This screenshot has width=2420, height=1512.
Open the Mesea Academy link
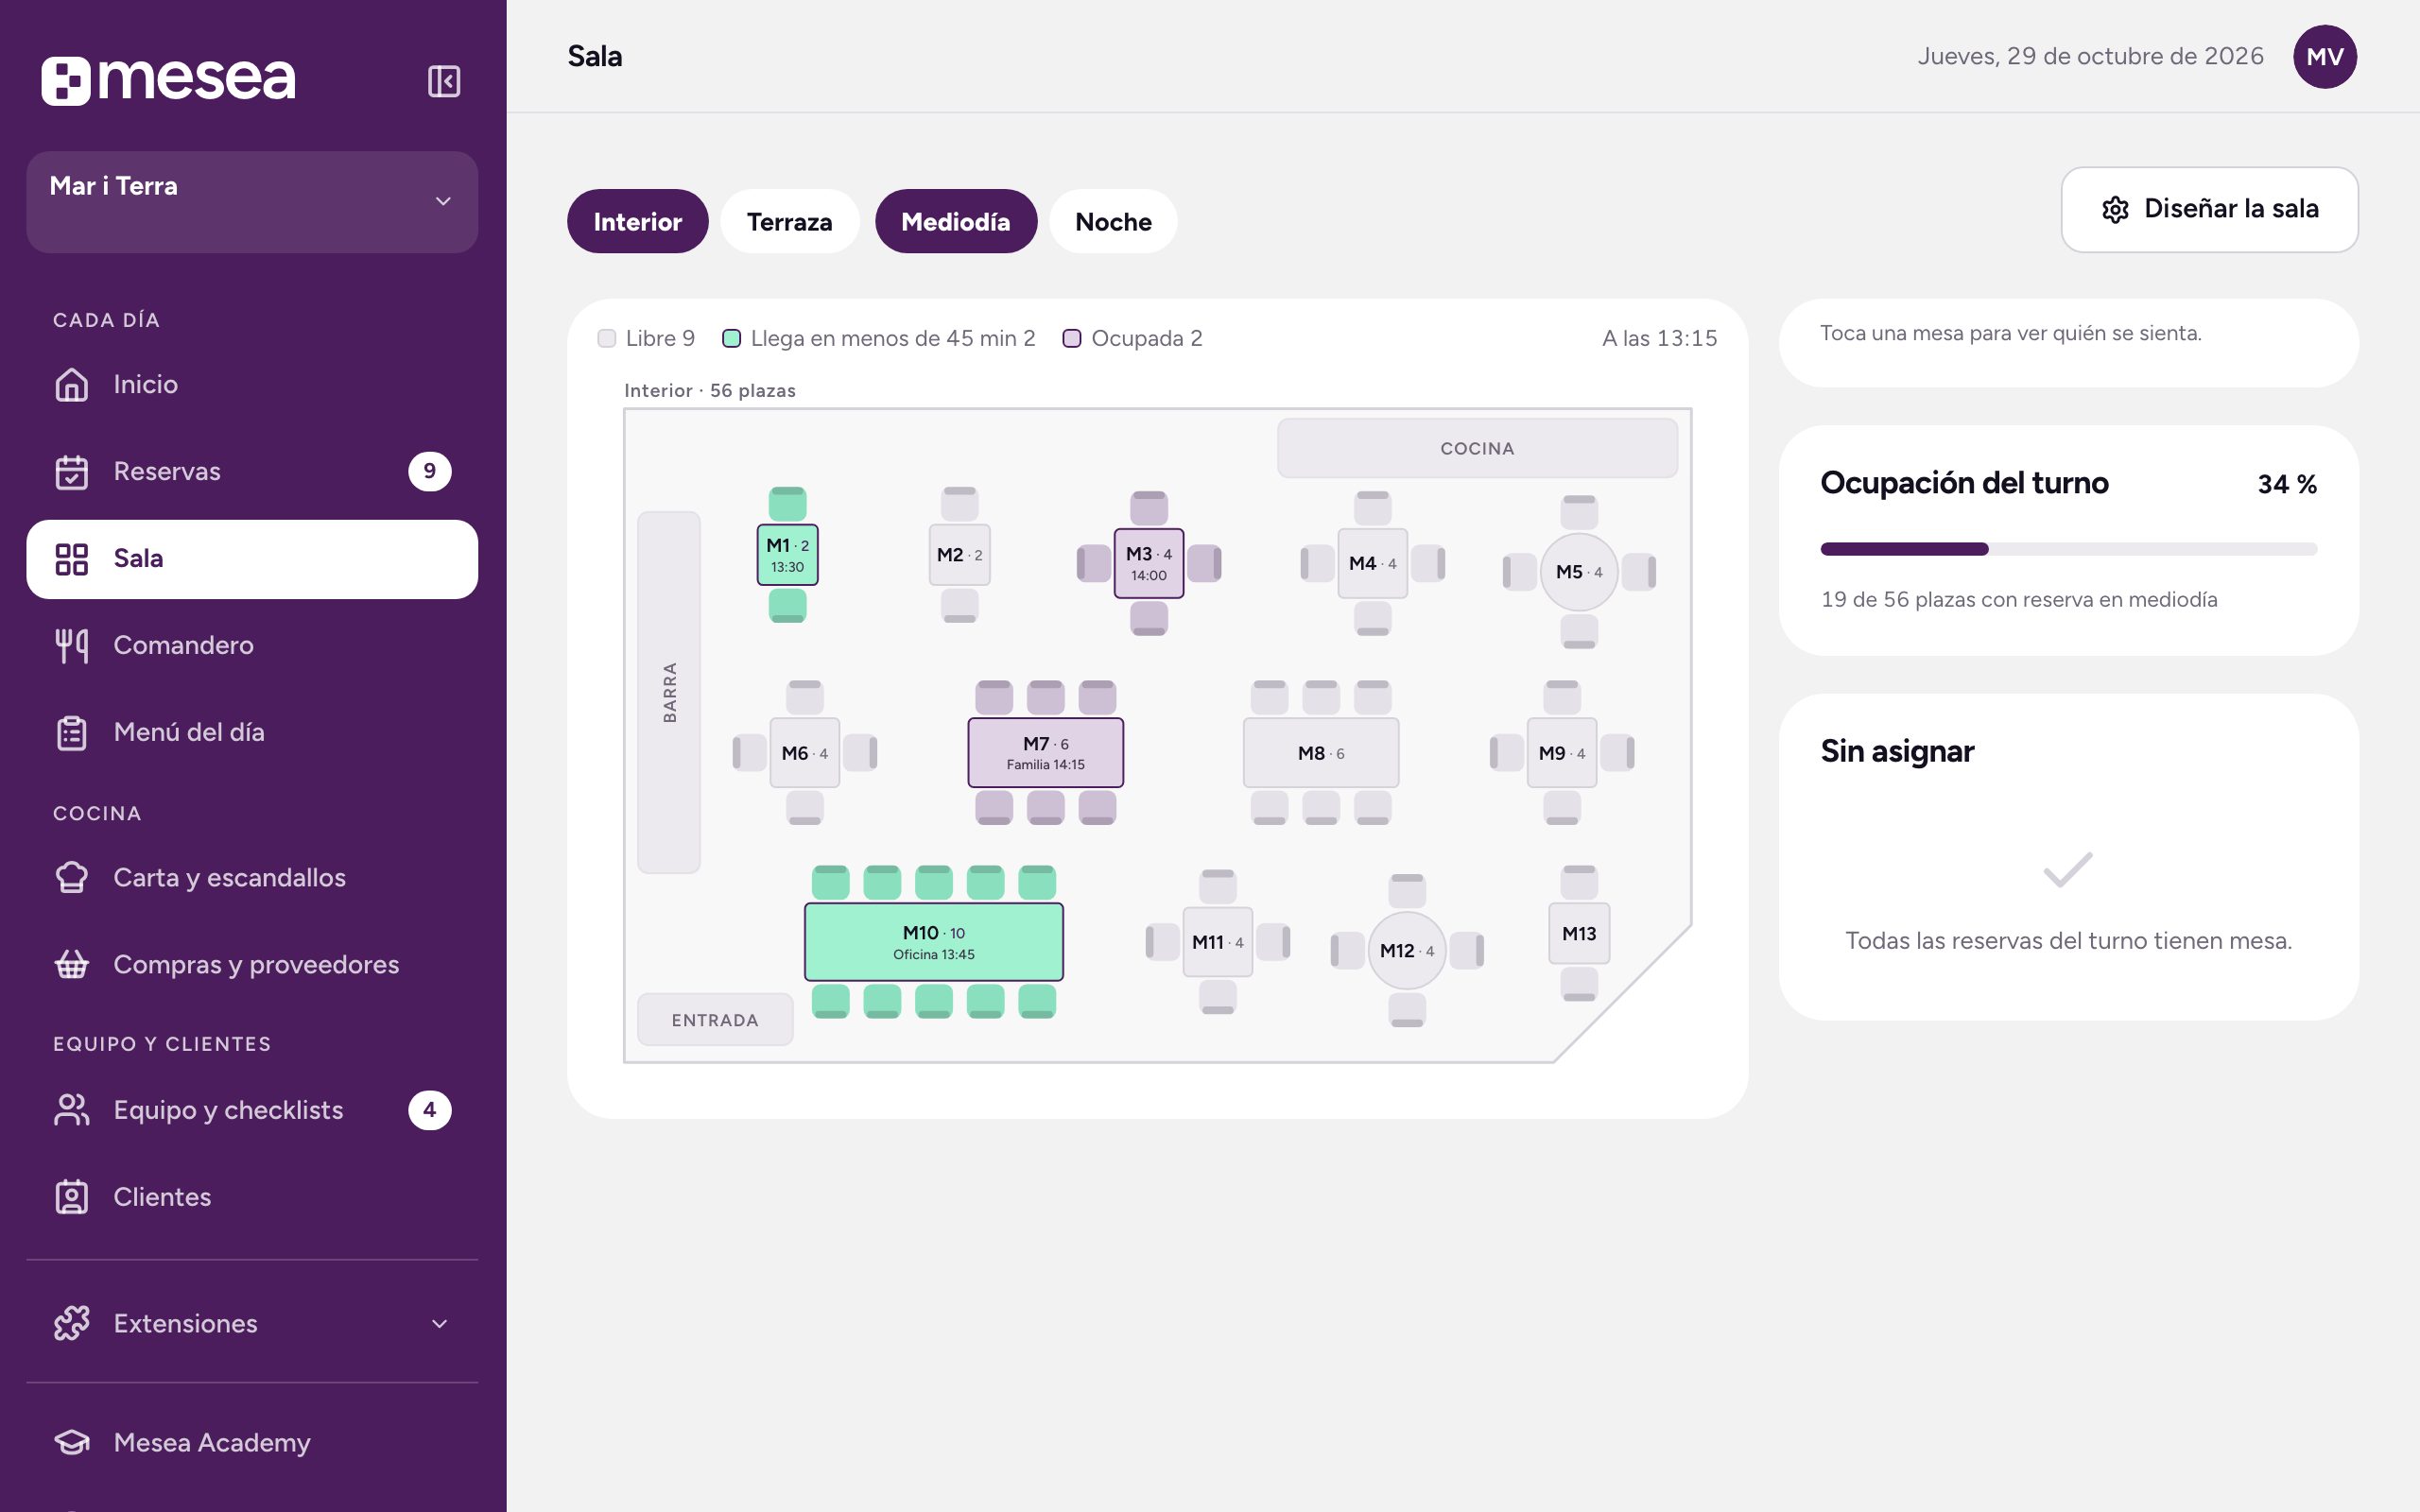(252, 1442)
